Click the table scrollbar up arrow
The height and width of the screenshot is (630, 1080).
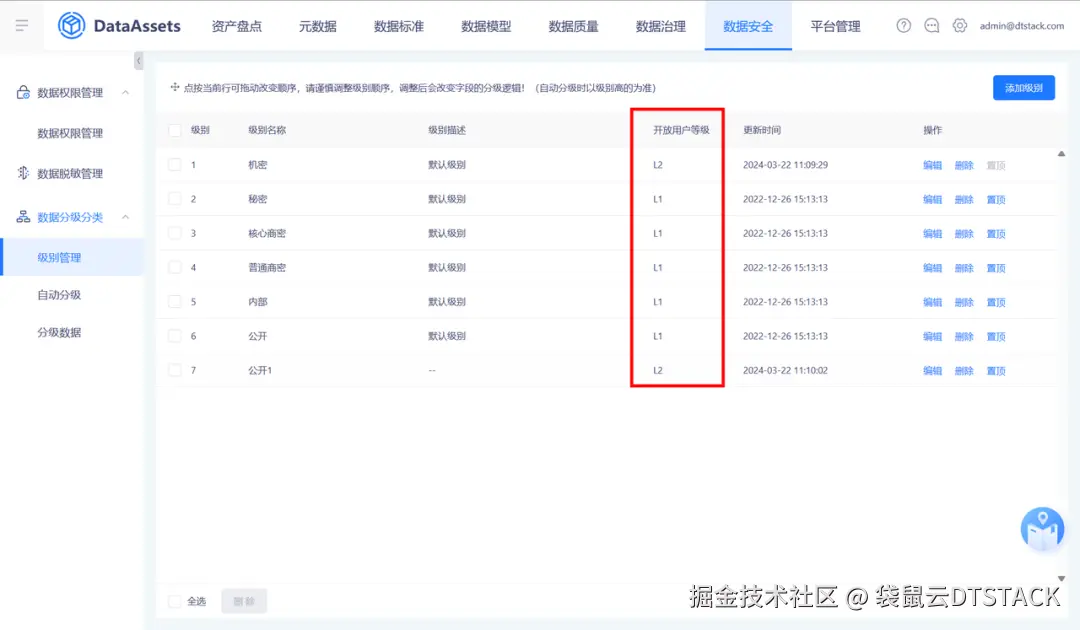coord(1061,154)
